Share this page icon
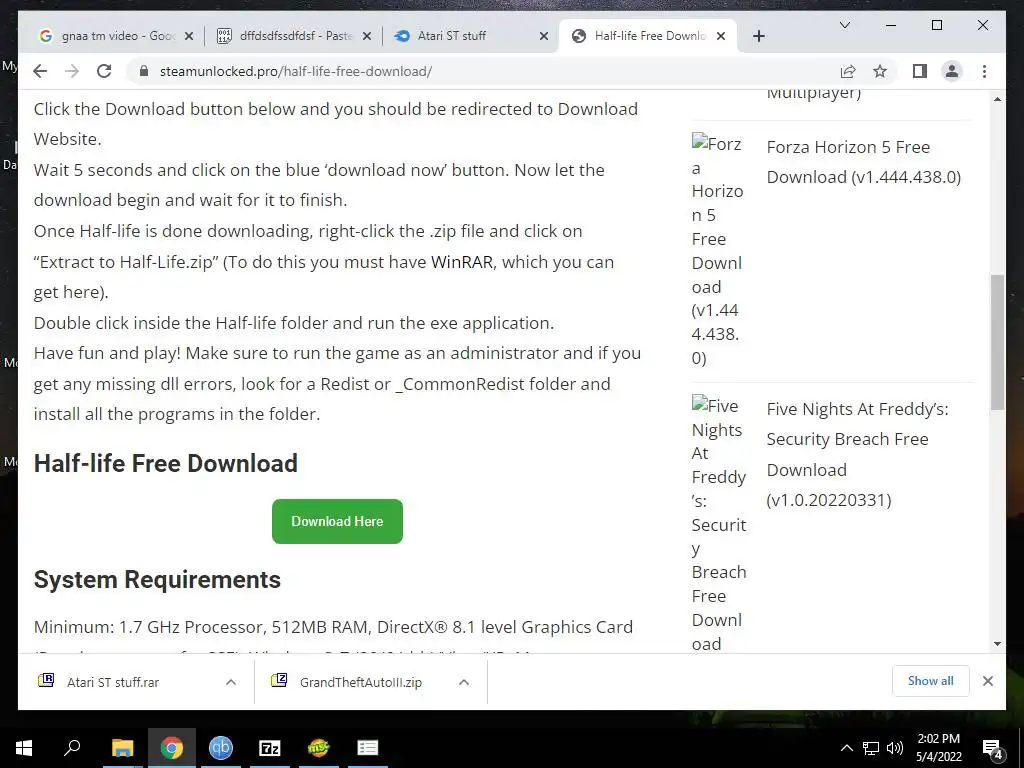This screenshot has width=1024, height=768. pyautogui.click(x=848, y=71)
